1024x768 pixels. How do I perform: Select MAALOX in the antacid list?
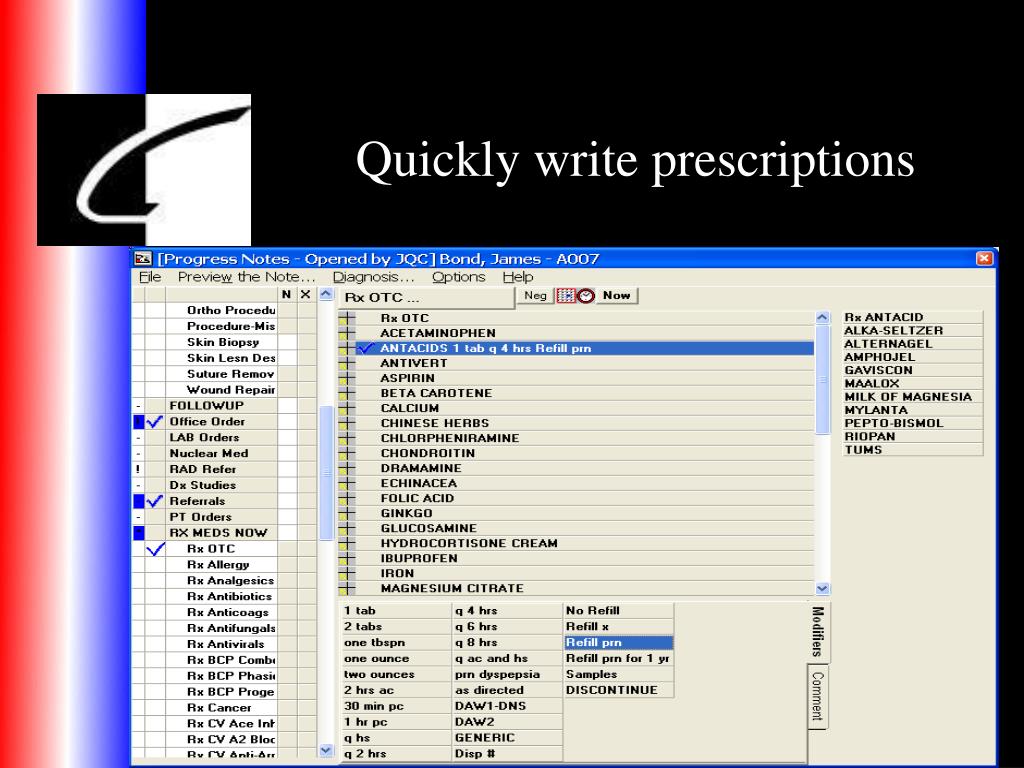point(912,384)
